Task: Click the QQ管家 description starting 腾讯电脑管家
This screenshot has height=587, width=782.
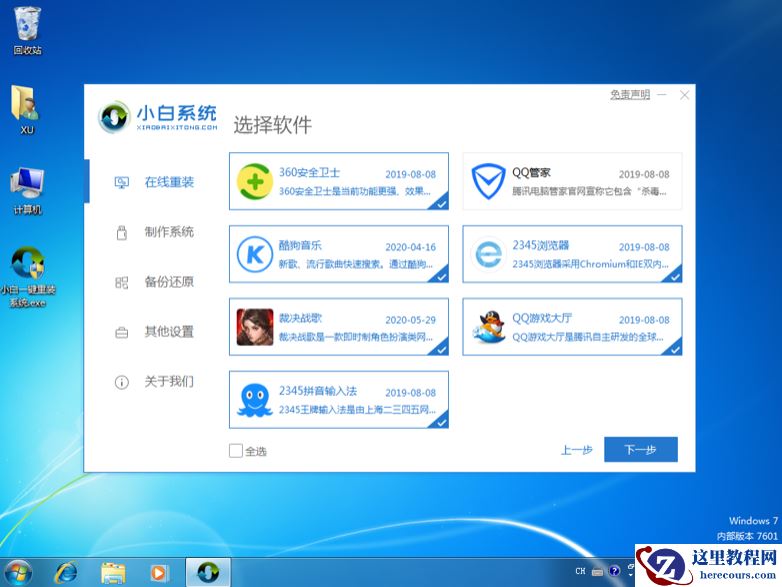Action: [x=589, y=192]
